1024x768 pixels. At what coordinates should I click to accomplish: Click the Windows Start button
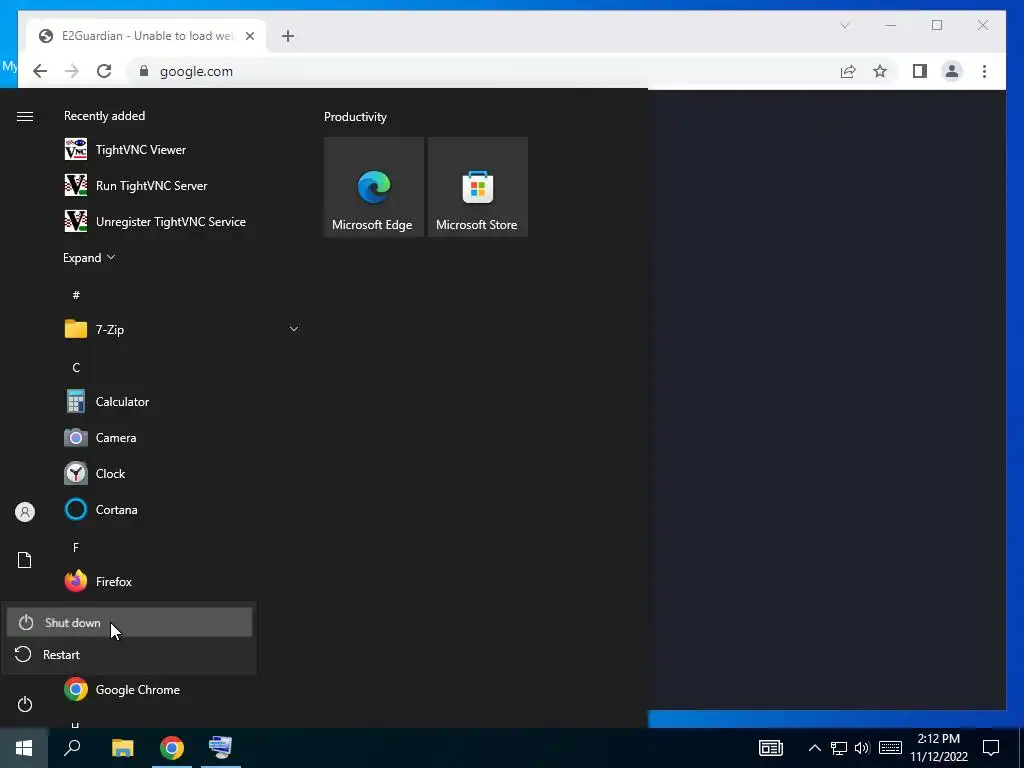[24, 748]
